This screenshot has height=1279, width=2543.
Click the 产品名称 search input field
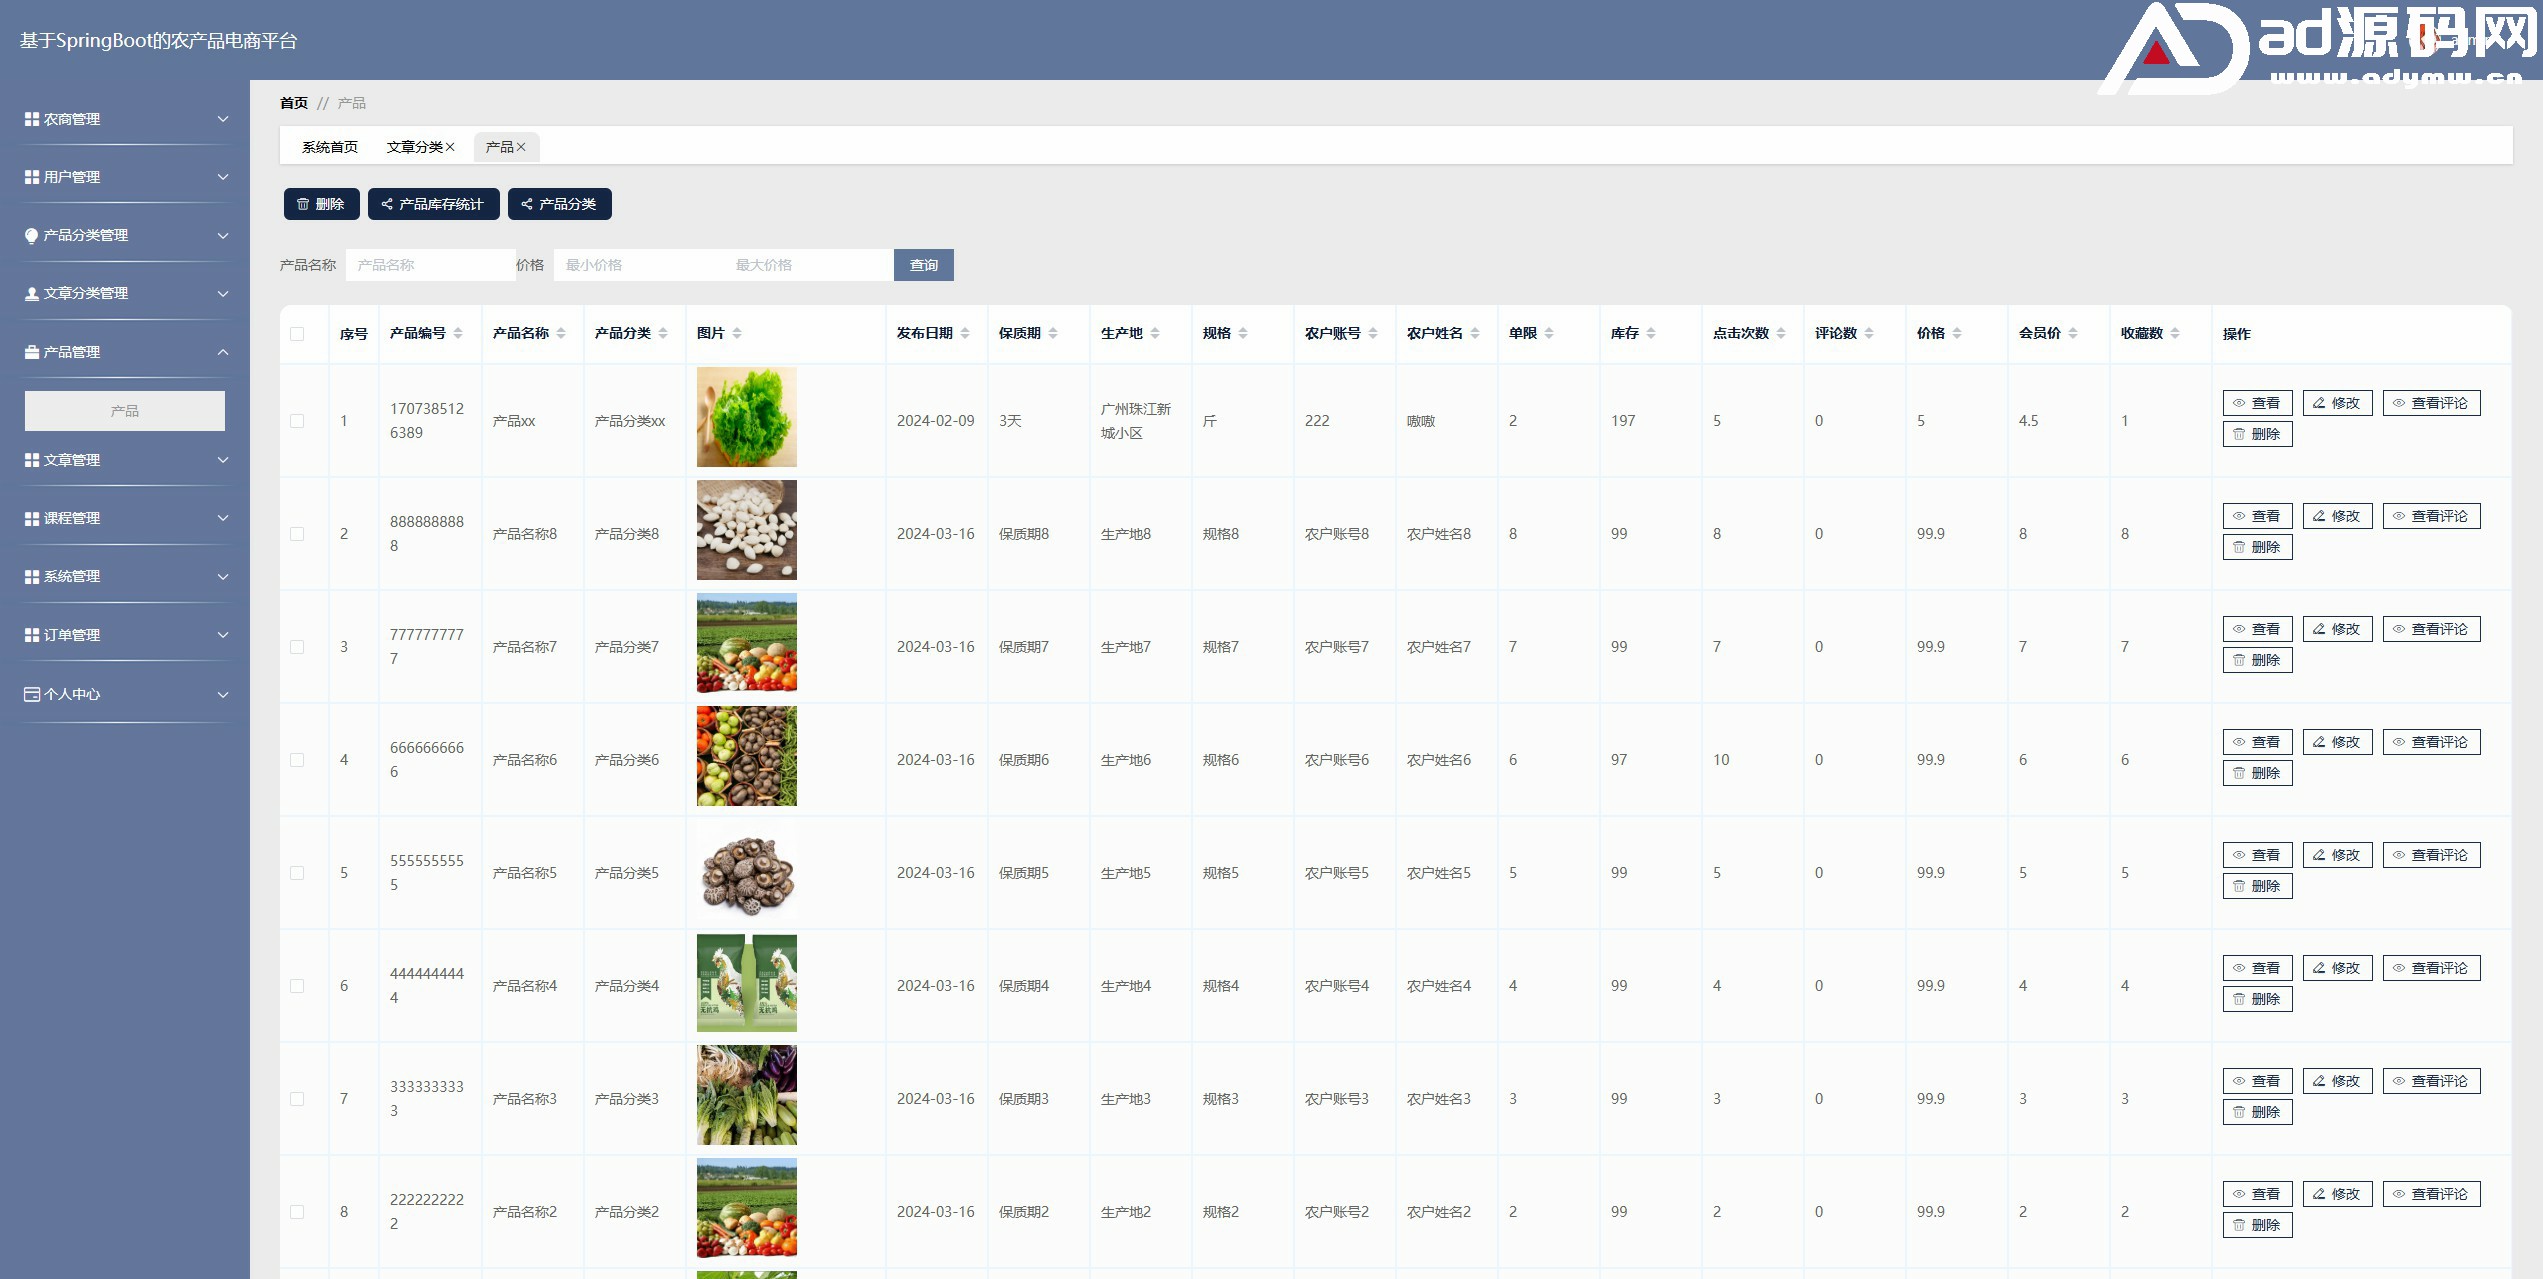click(430, 265)
